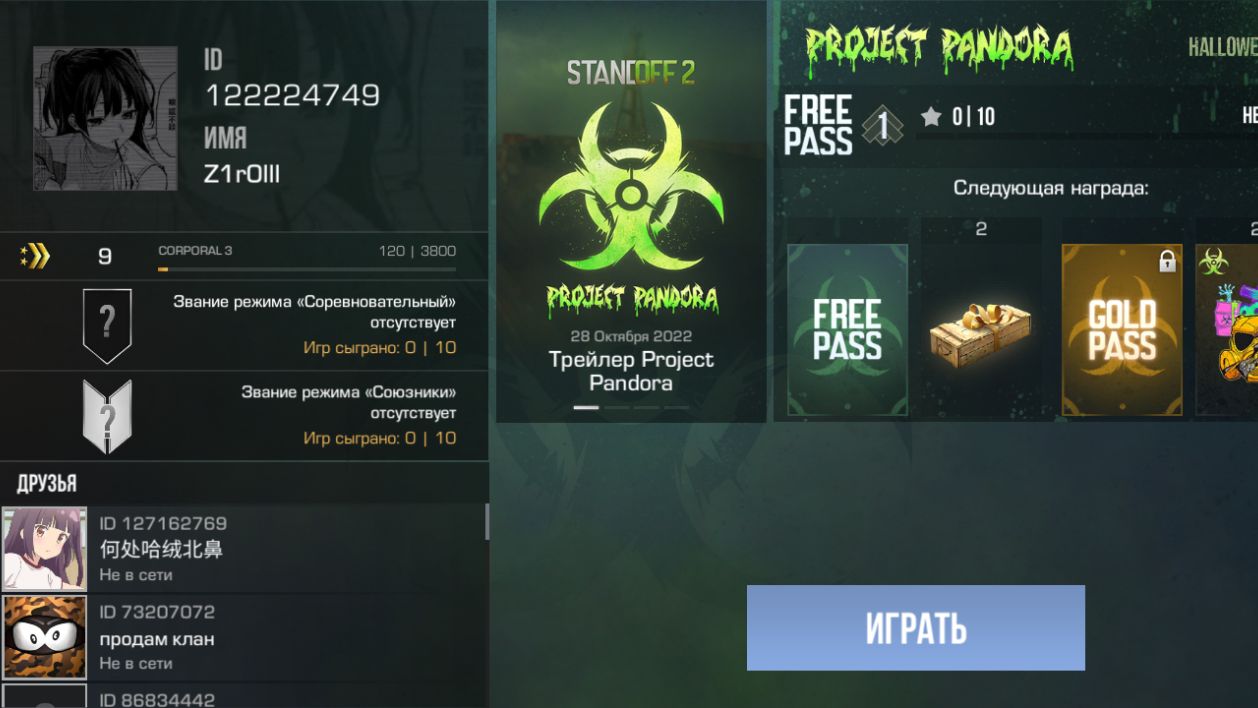The width and height of the screenshot is (1258, 708).
Task: Select the Gold Pass card
Action: tap(1122, 330)
